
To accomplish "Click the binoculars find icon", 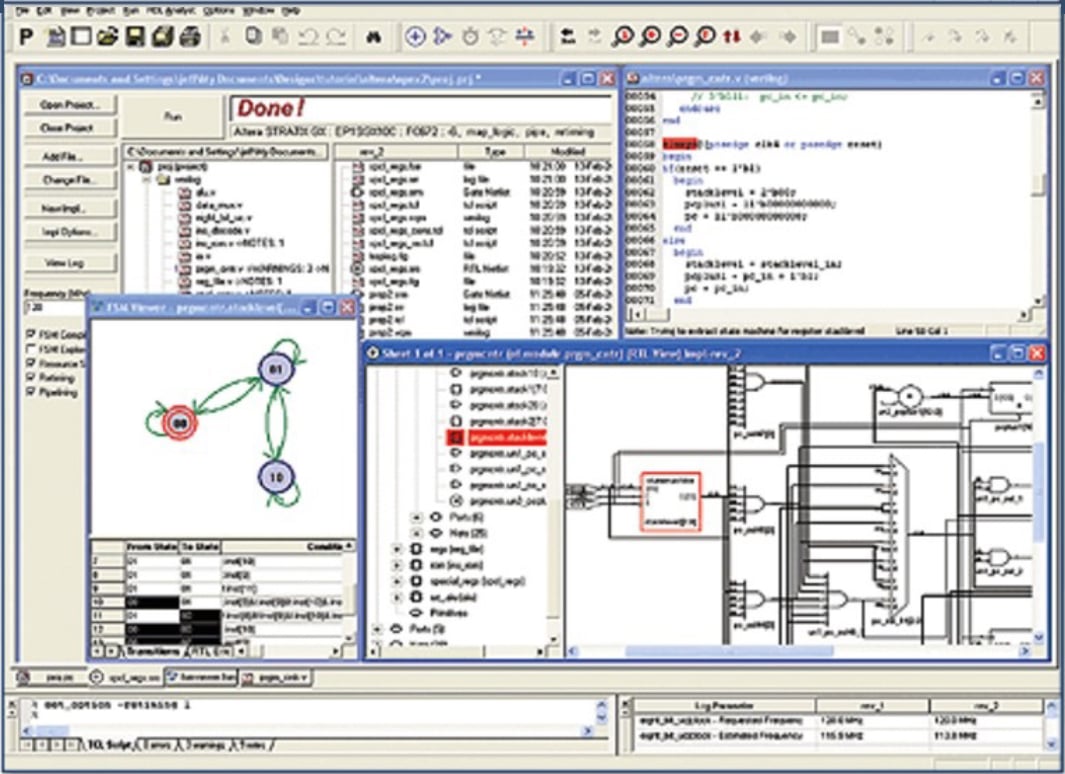I will [375, 37].
